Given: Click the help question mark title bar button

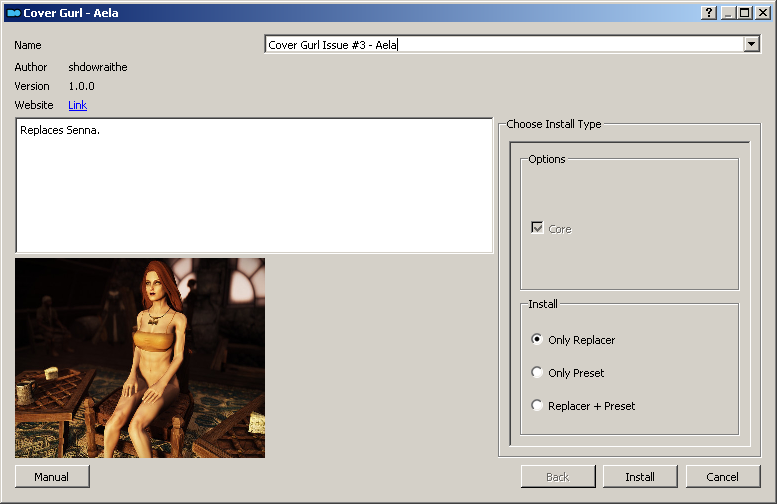Looking at the screenshot, I should tap(709, 13).
